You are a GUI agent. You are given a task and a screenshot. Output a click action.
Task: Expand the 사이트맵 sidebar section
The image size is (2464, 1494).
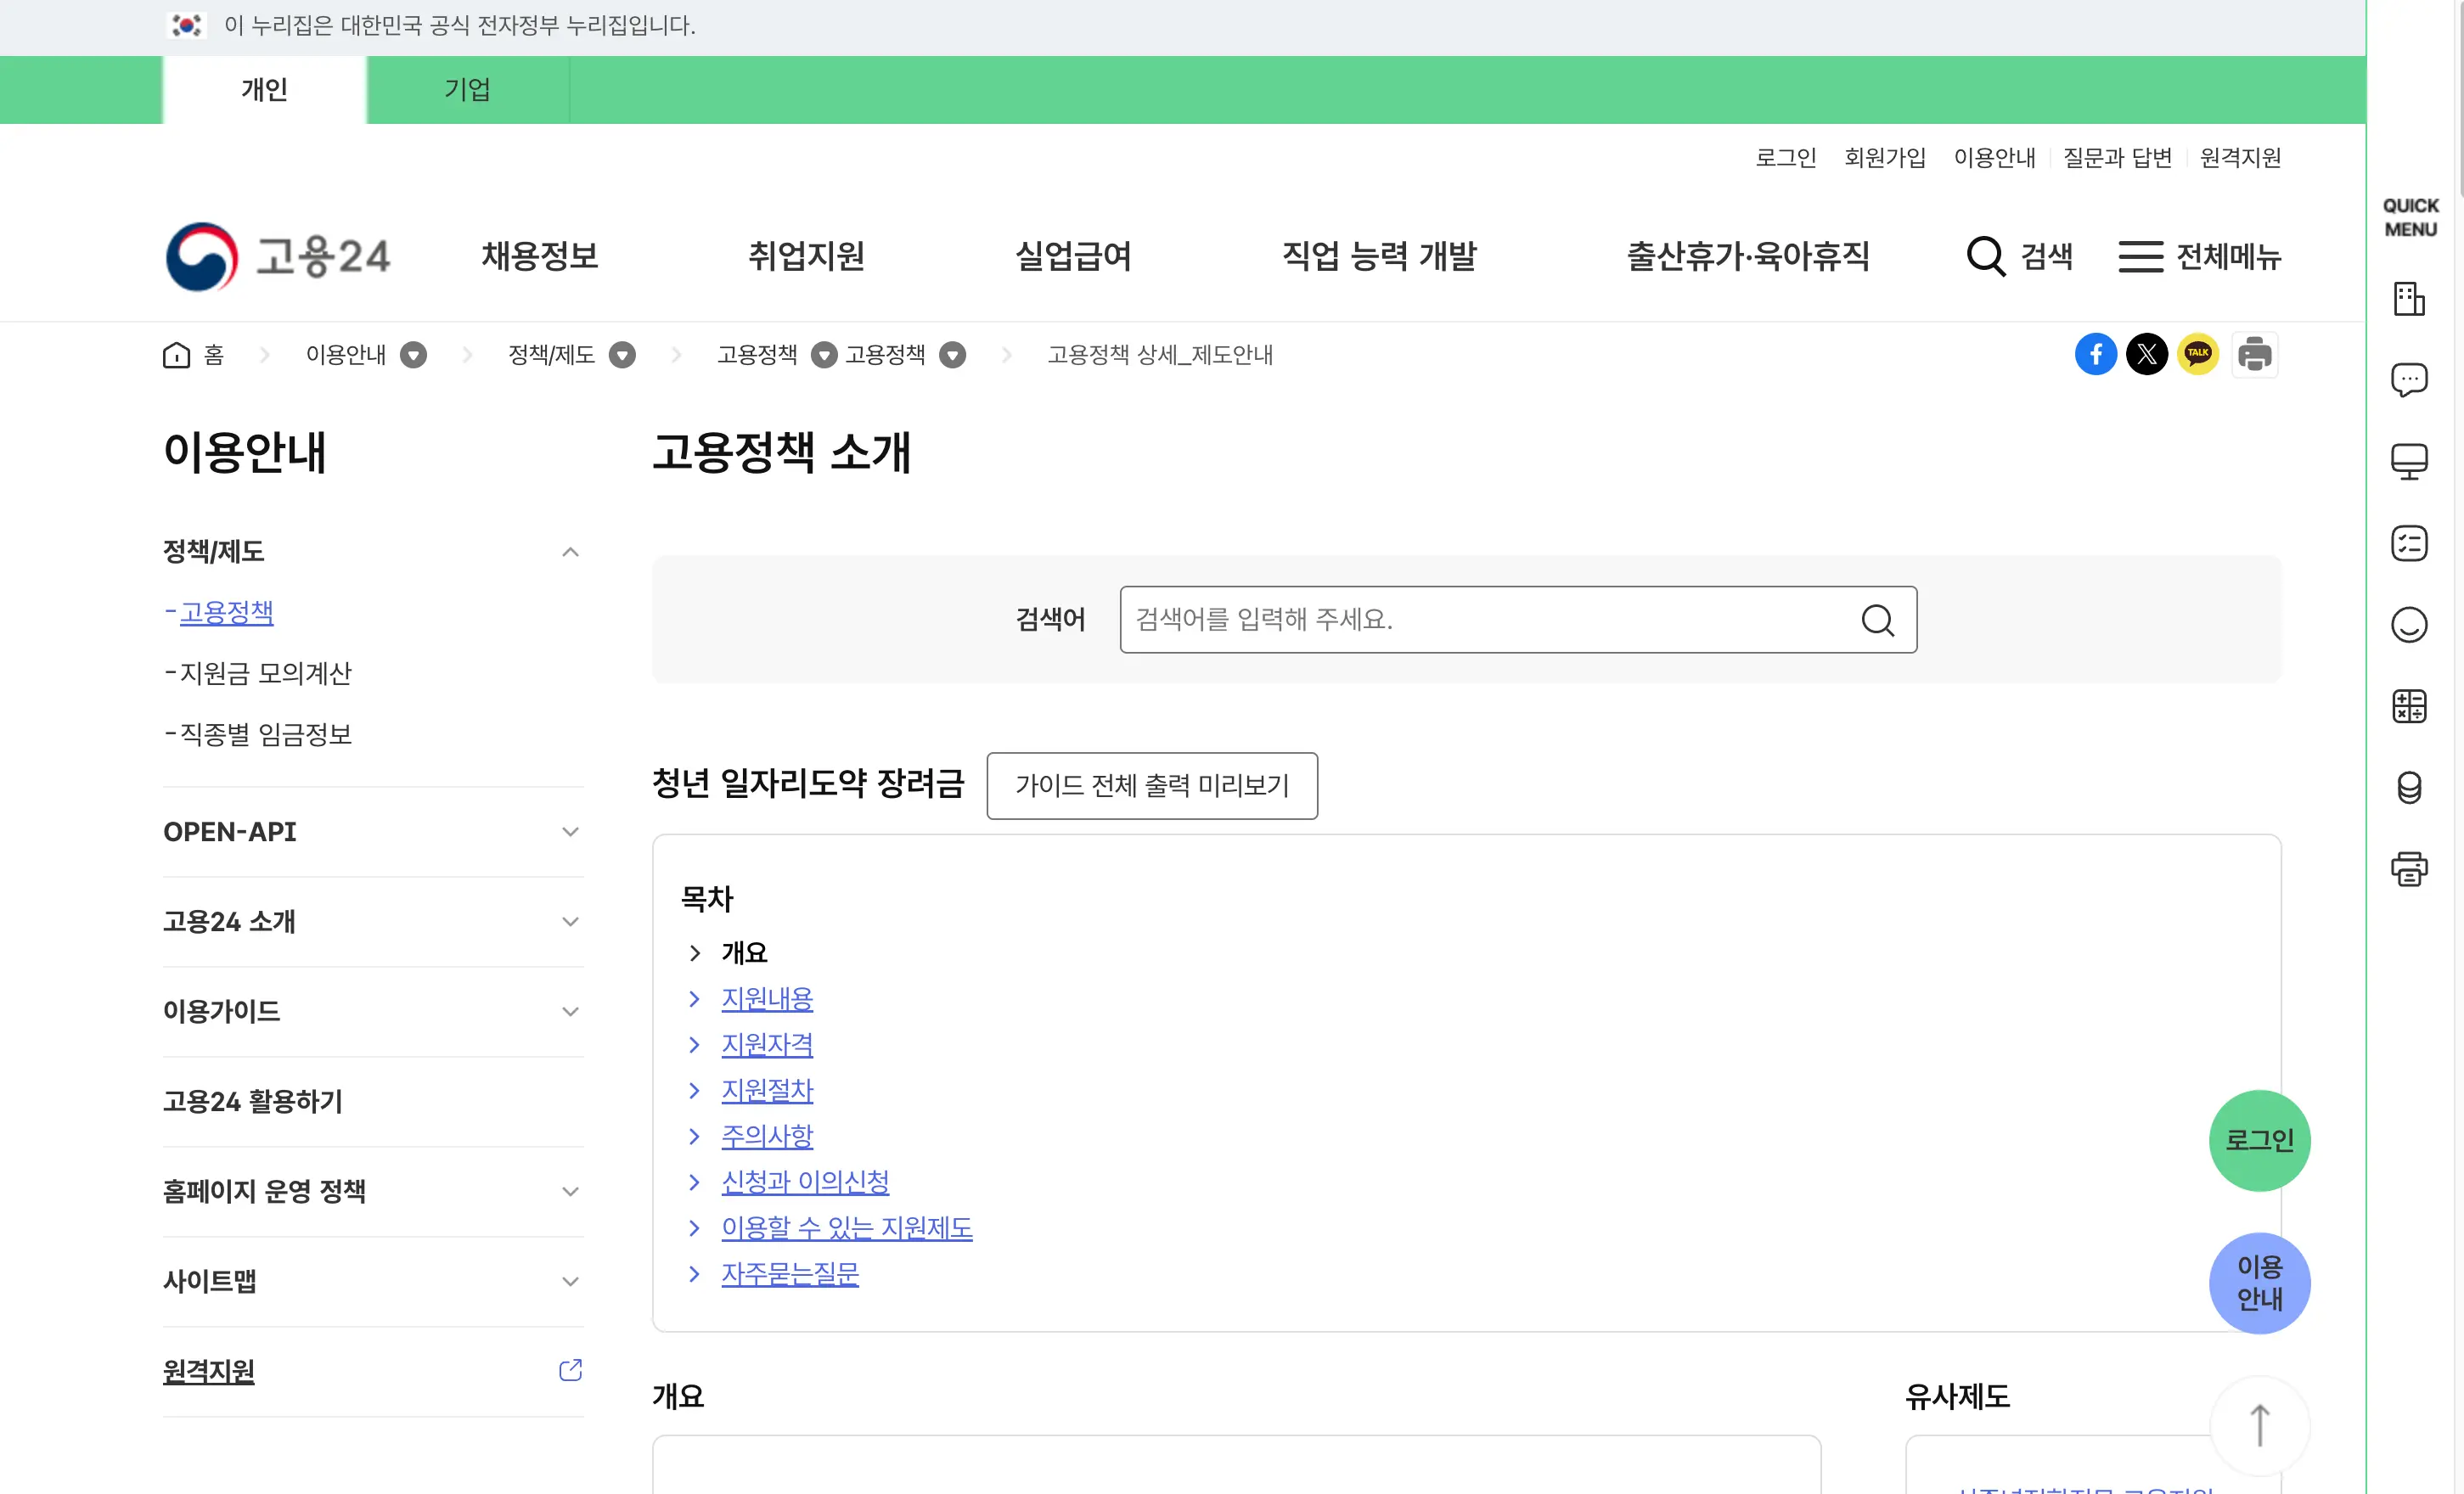coord(570,1281)
